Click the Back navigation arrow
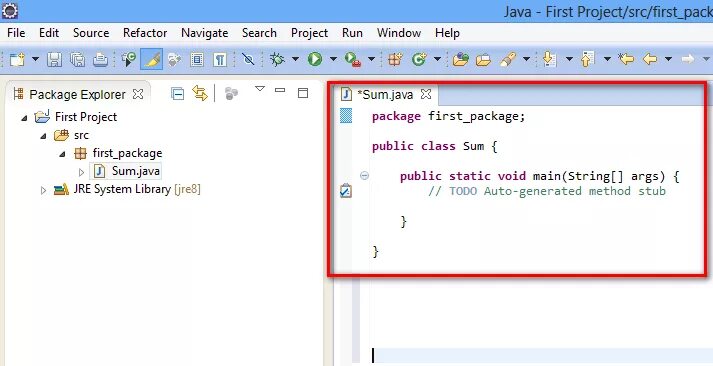The image size is (713, 366). 650,60
